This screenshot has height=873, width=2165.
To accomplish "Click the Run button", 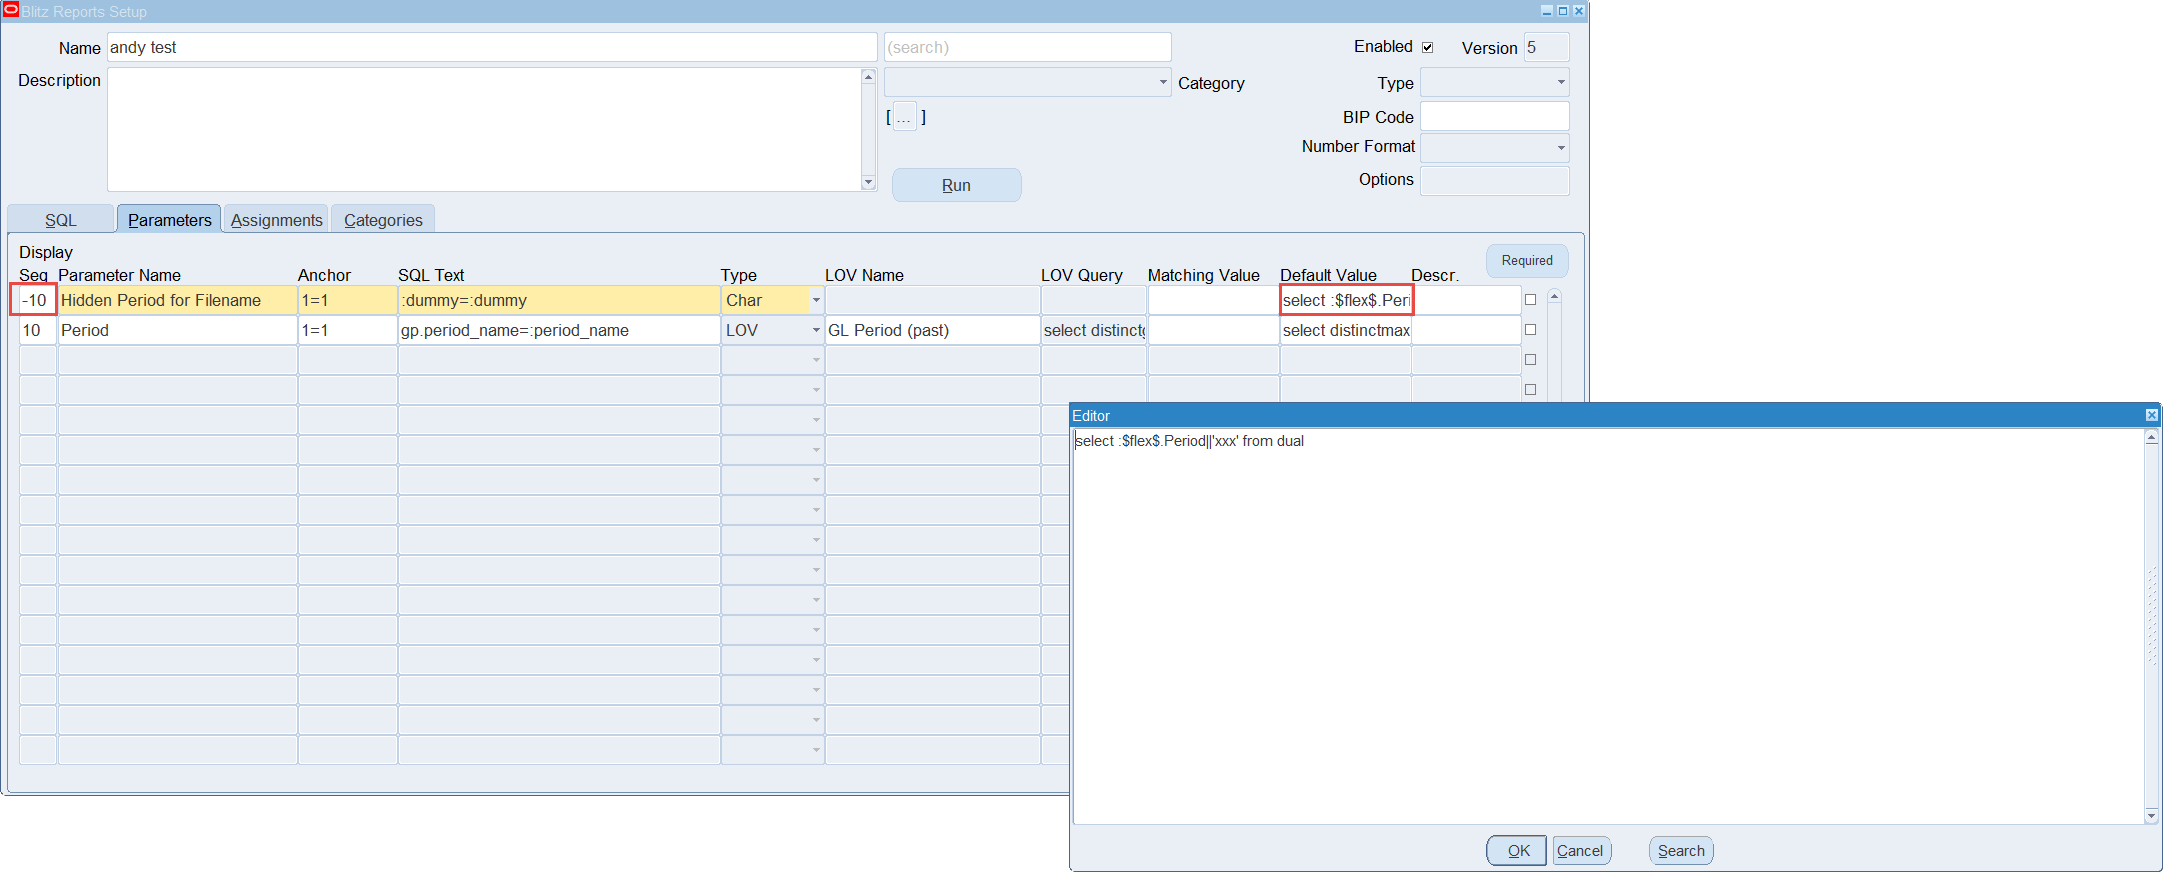I will [x=956, y=185].
